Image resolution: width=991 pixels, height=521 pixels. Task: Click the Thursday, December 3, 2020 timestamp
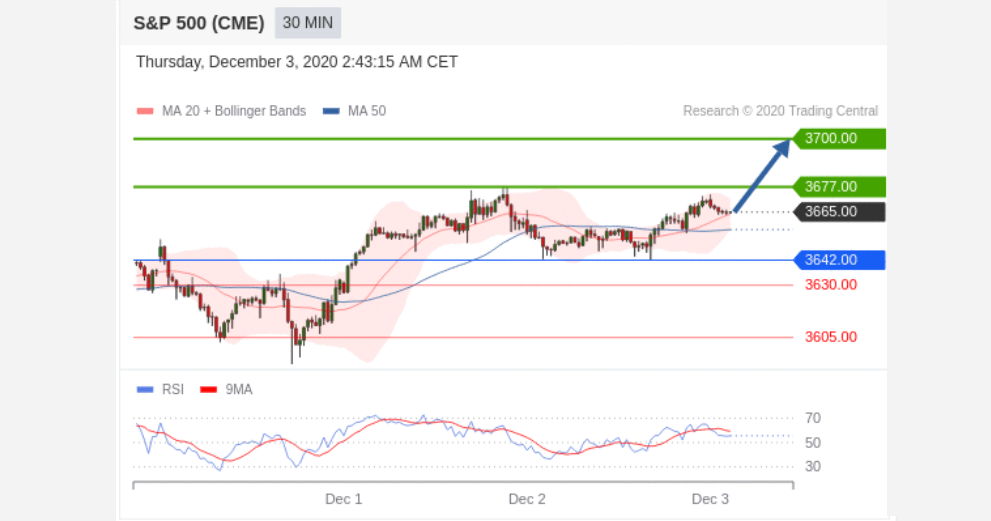(x=296, y=62)
